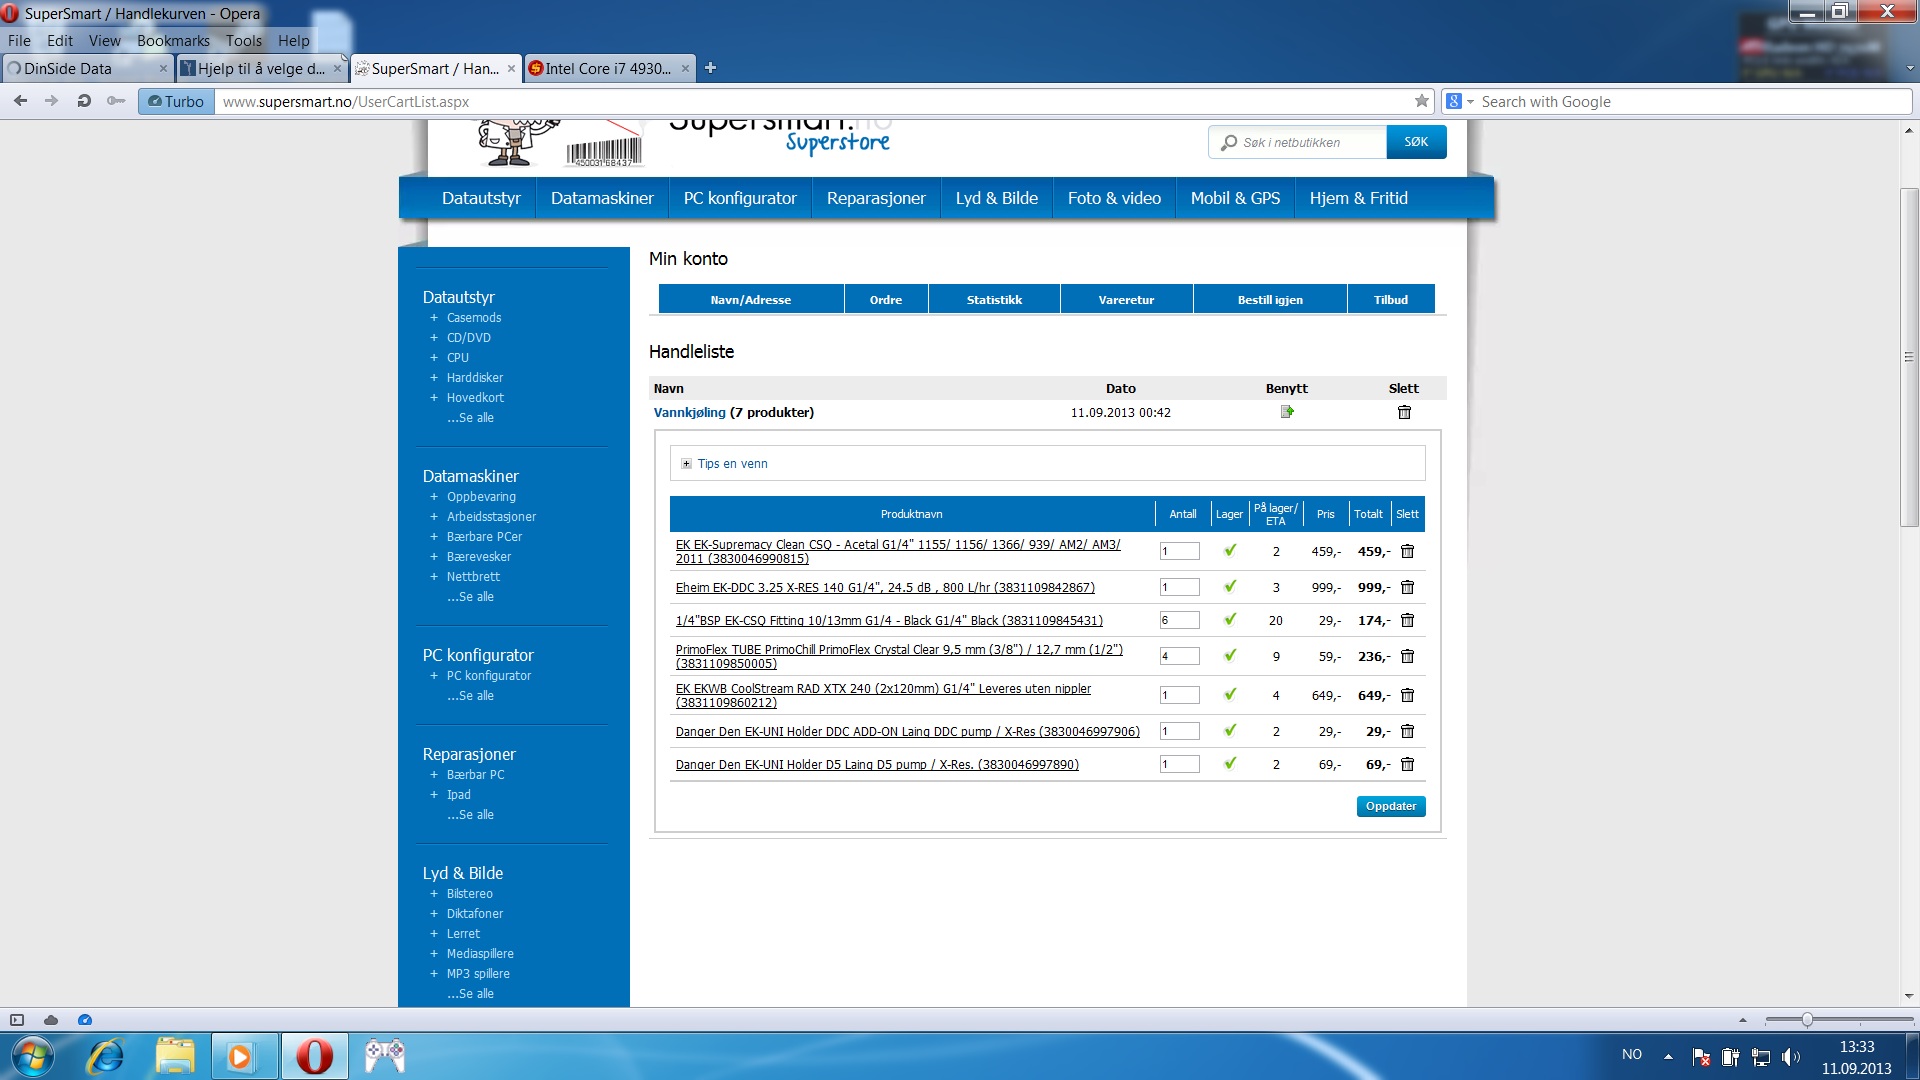This screenshot has width=1920, height=1080.
Task: Click the Oppdater button
Action: click(x=1391, y=806)
